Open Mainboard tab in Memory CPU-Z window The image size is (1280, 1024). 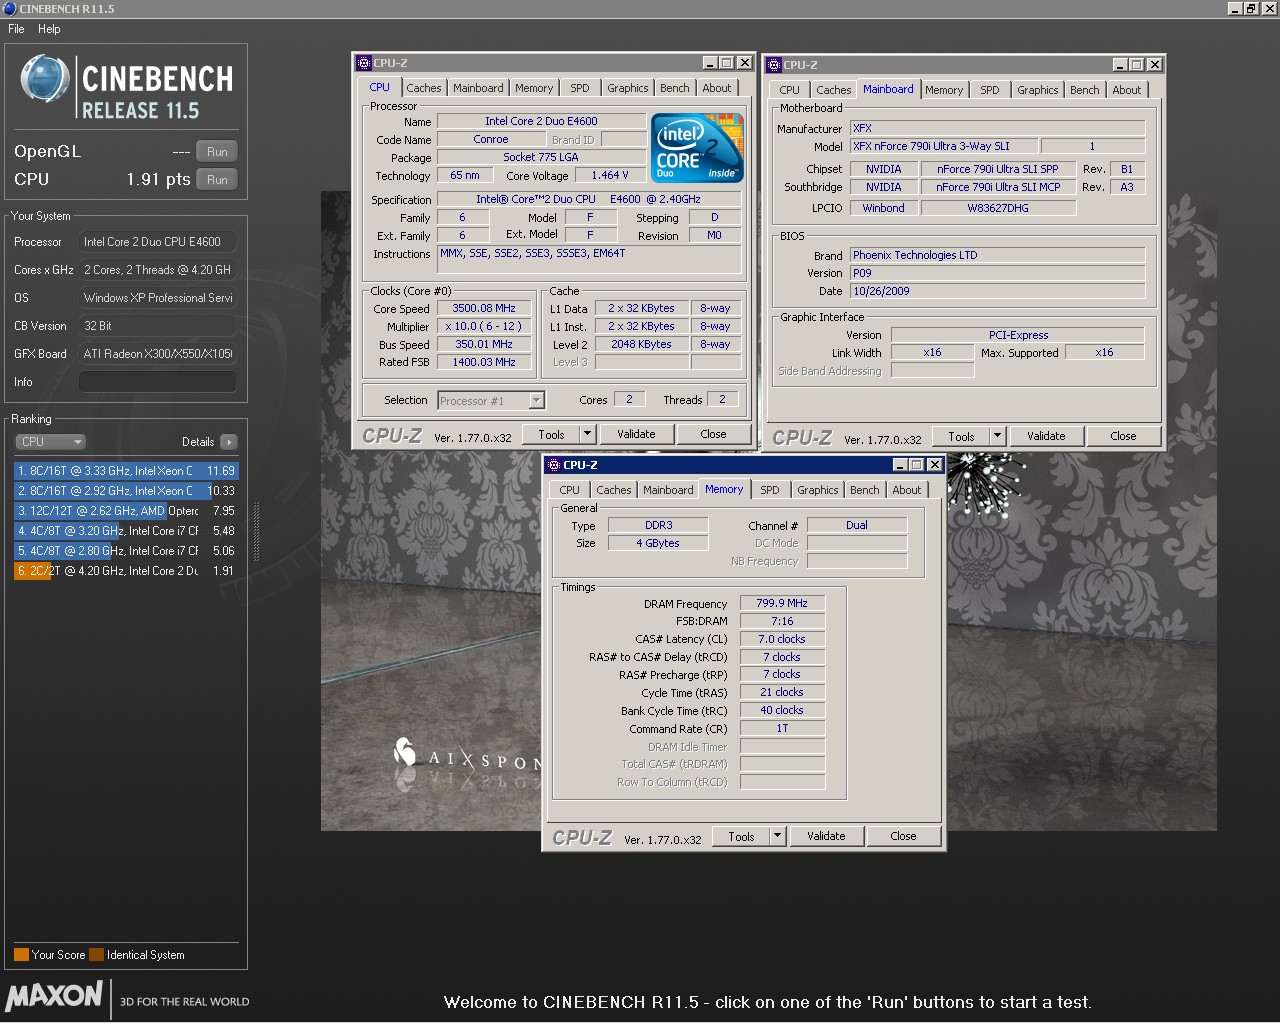point(668,490)
